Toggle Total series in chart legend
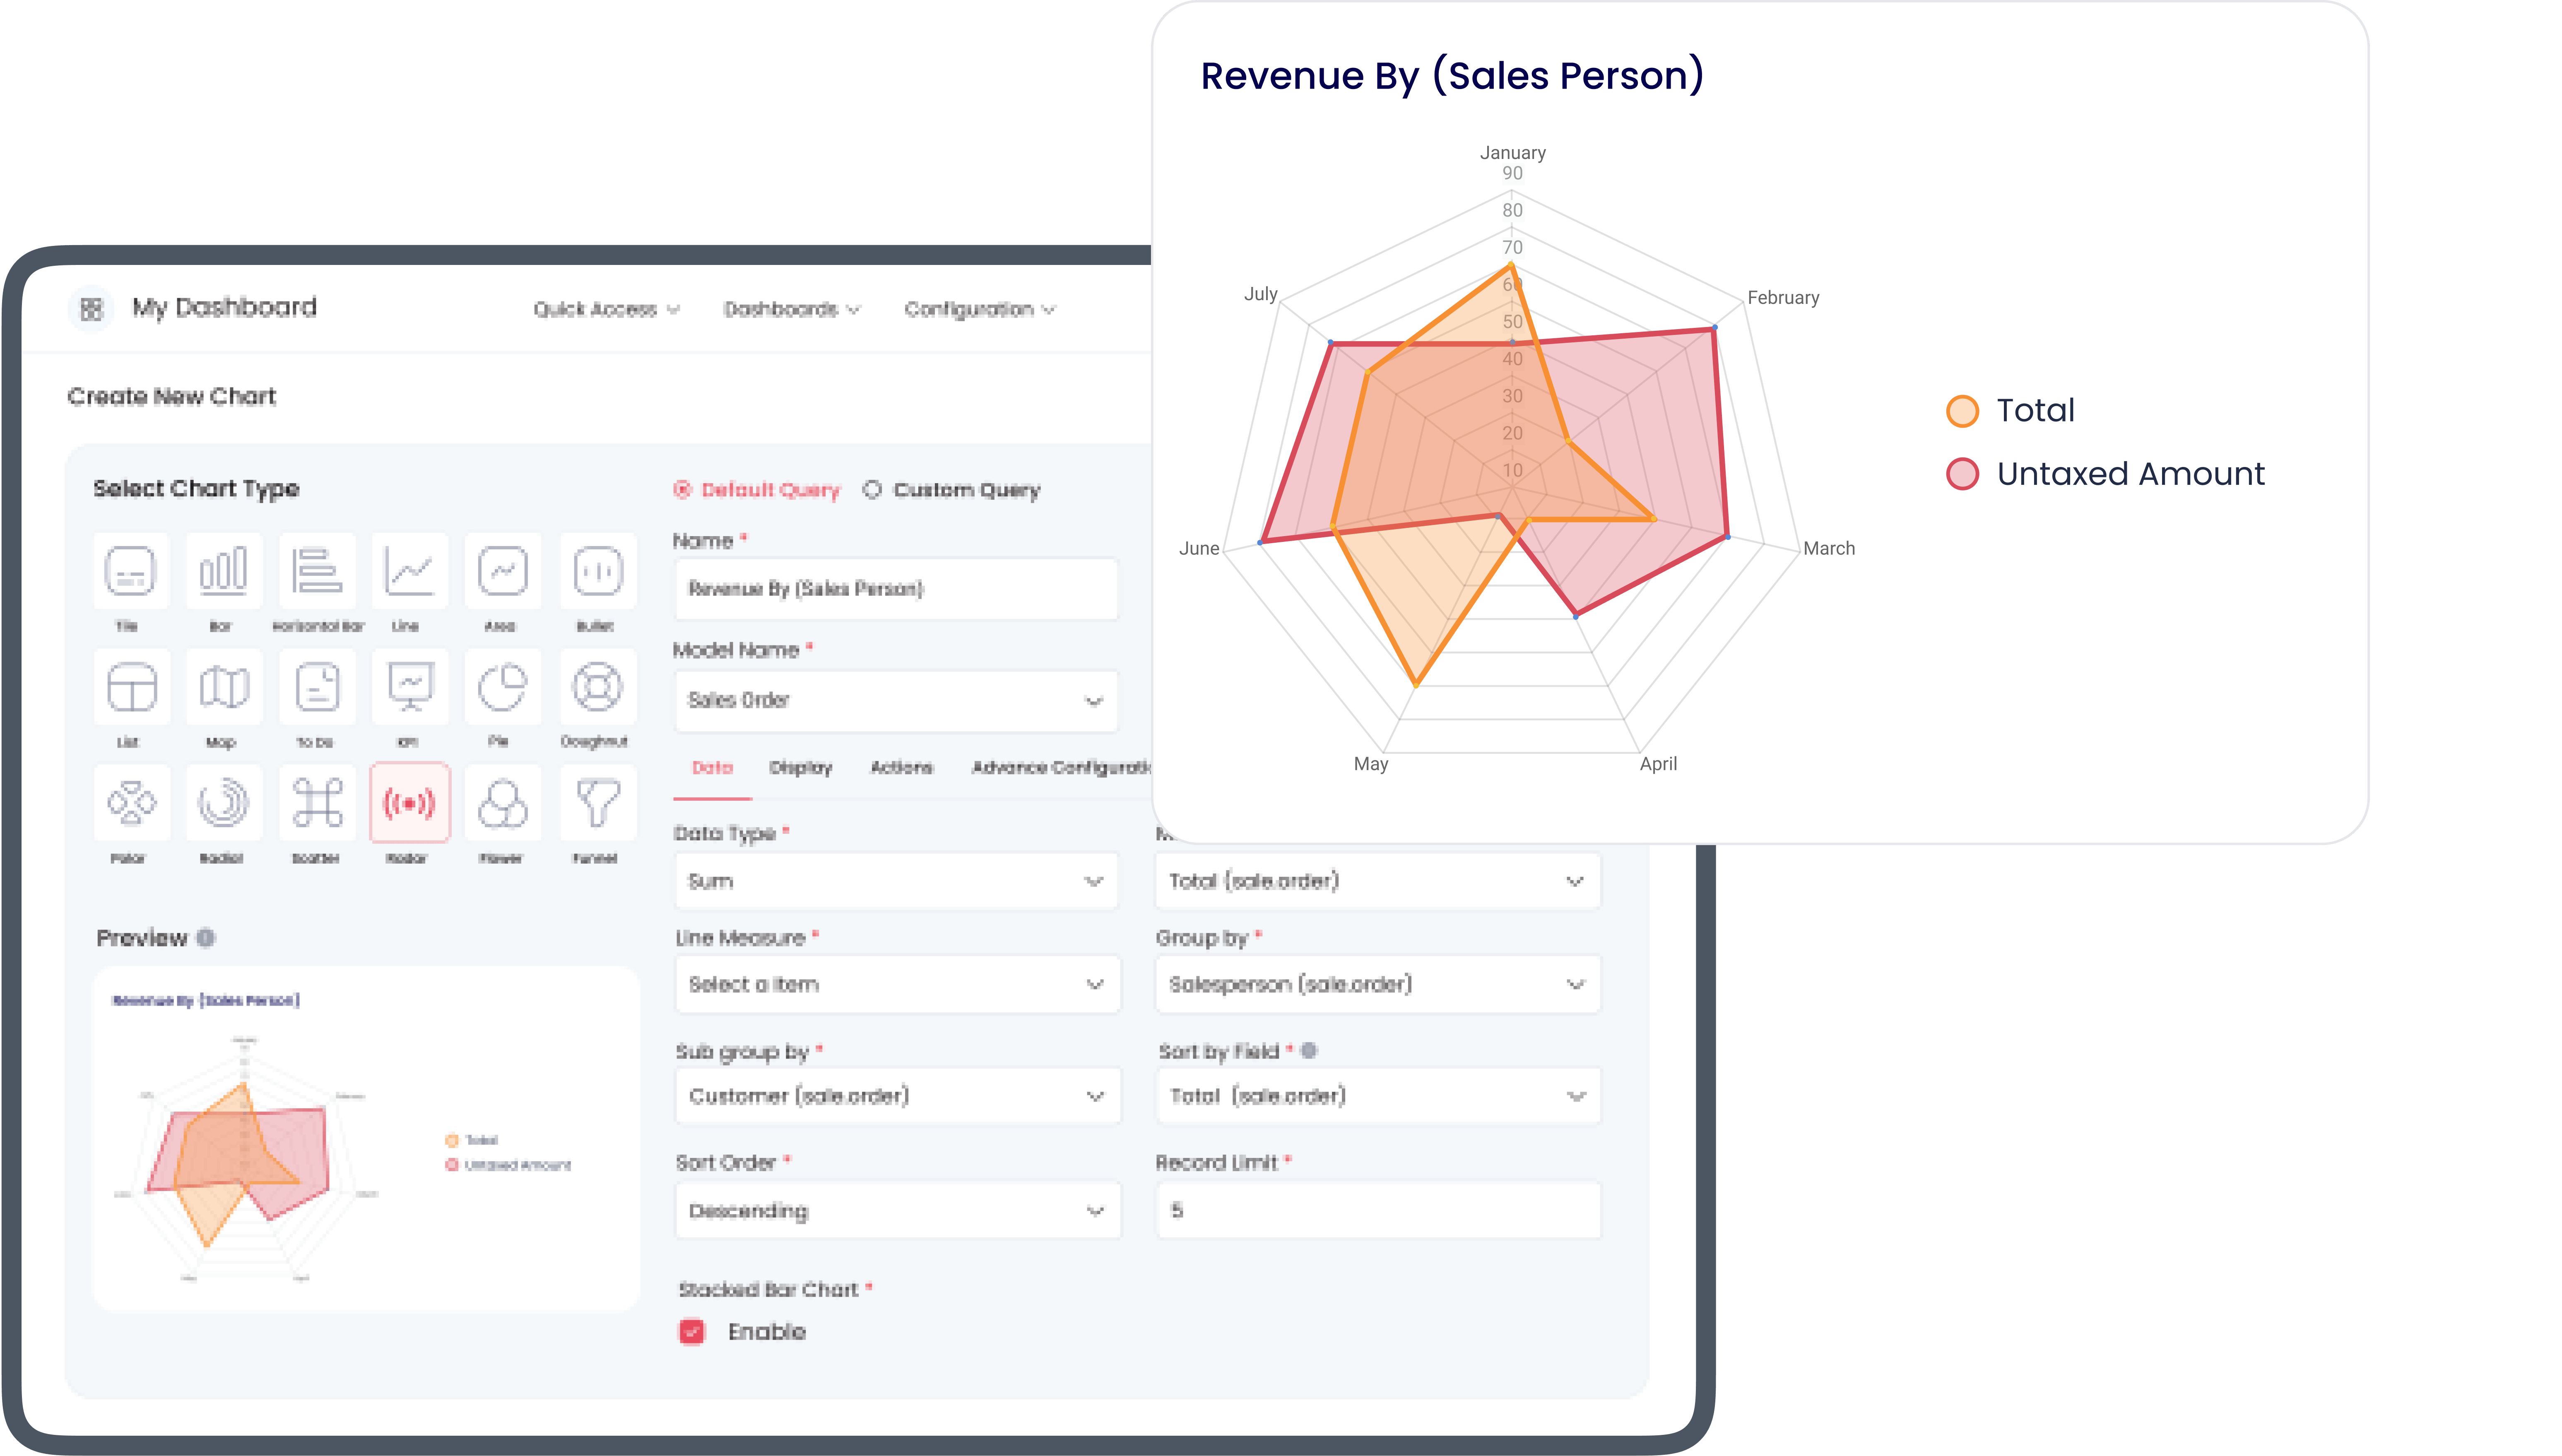This screenshot has height=1456, width=2562. tap(2010, 411)
